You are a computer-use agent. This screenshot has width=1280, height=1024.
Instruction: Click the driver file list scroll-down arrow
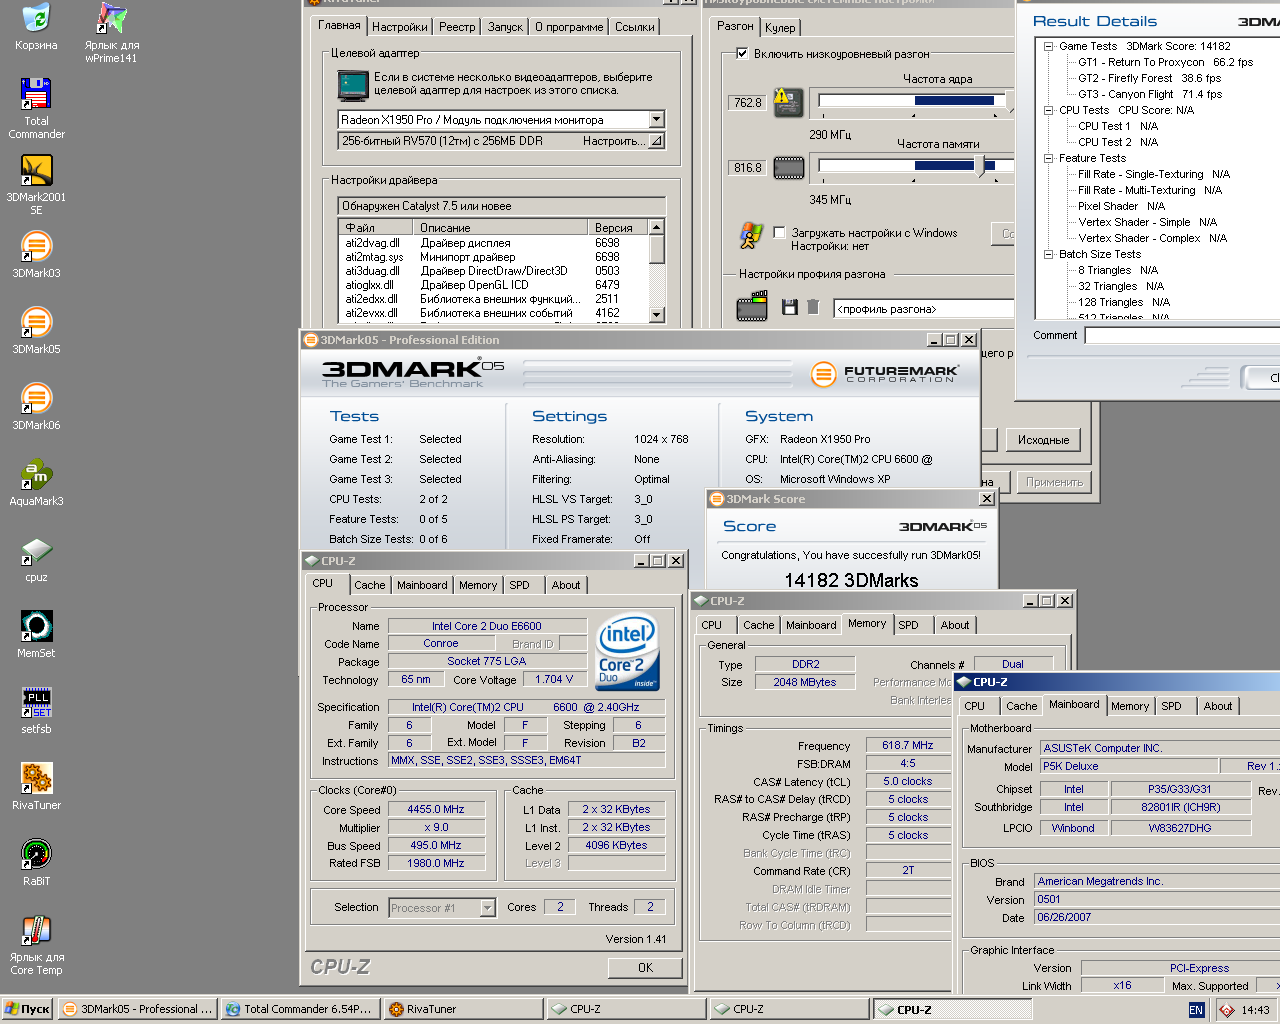[656, 315]
